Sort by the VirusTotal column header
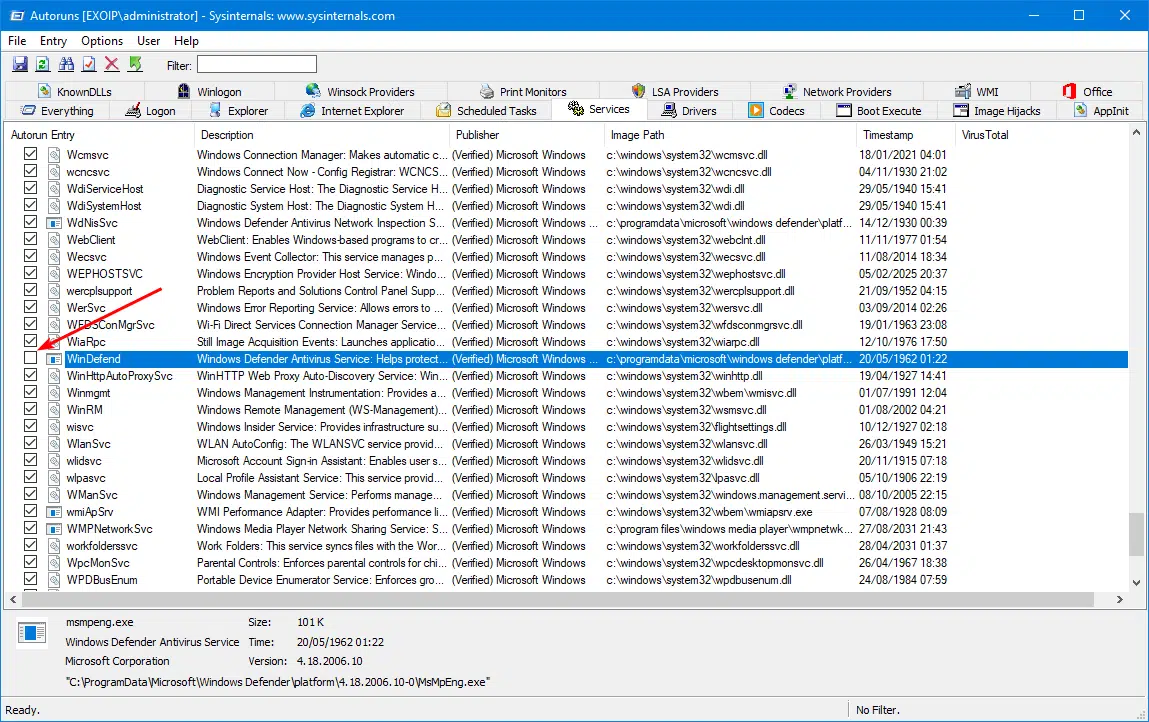 point(1042,135)
